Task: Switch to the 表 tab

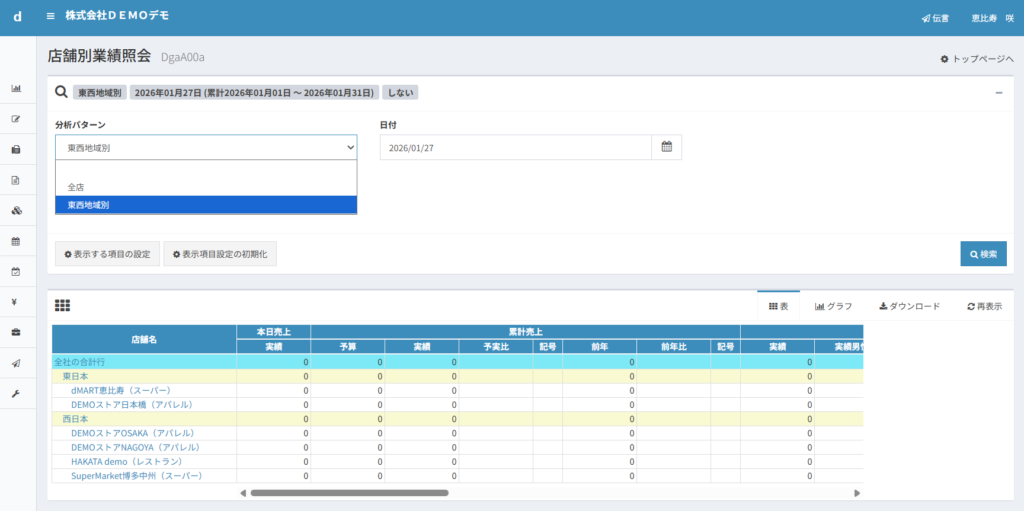Action: point(778,306)
